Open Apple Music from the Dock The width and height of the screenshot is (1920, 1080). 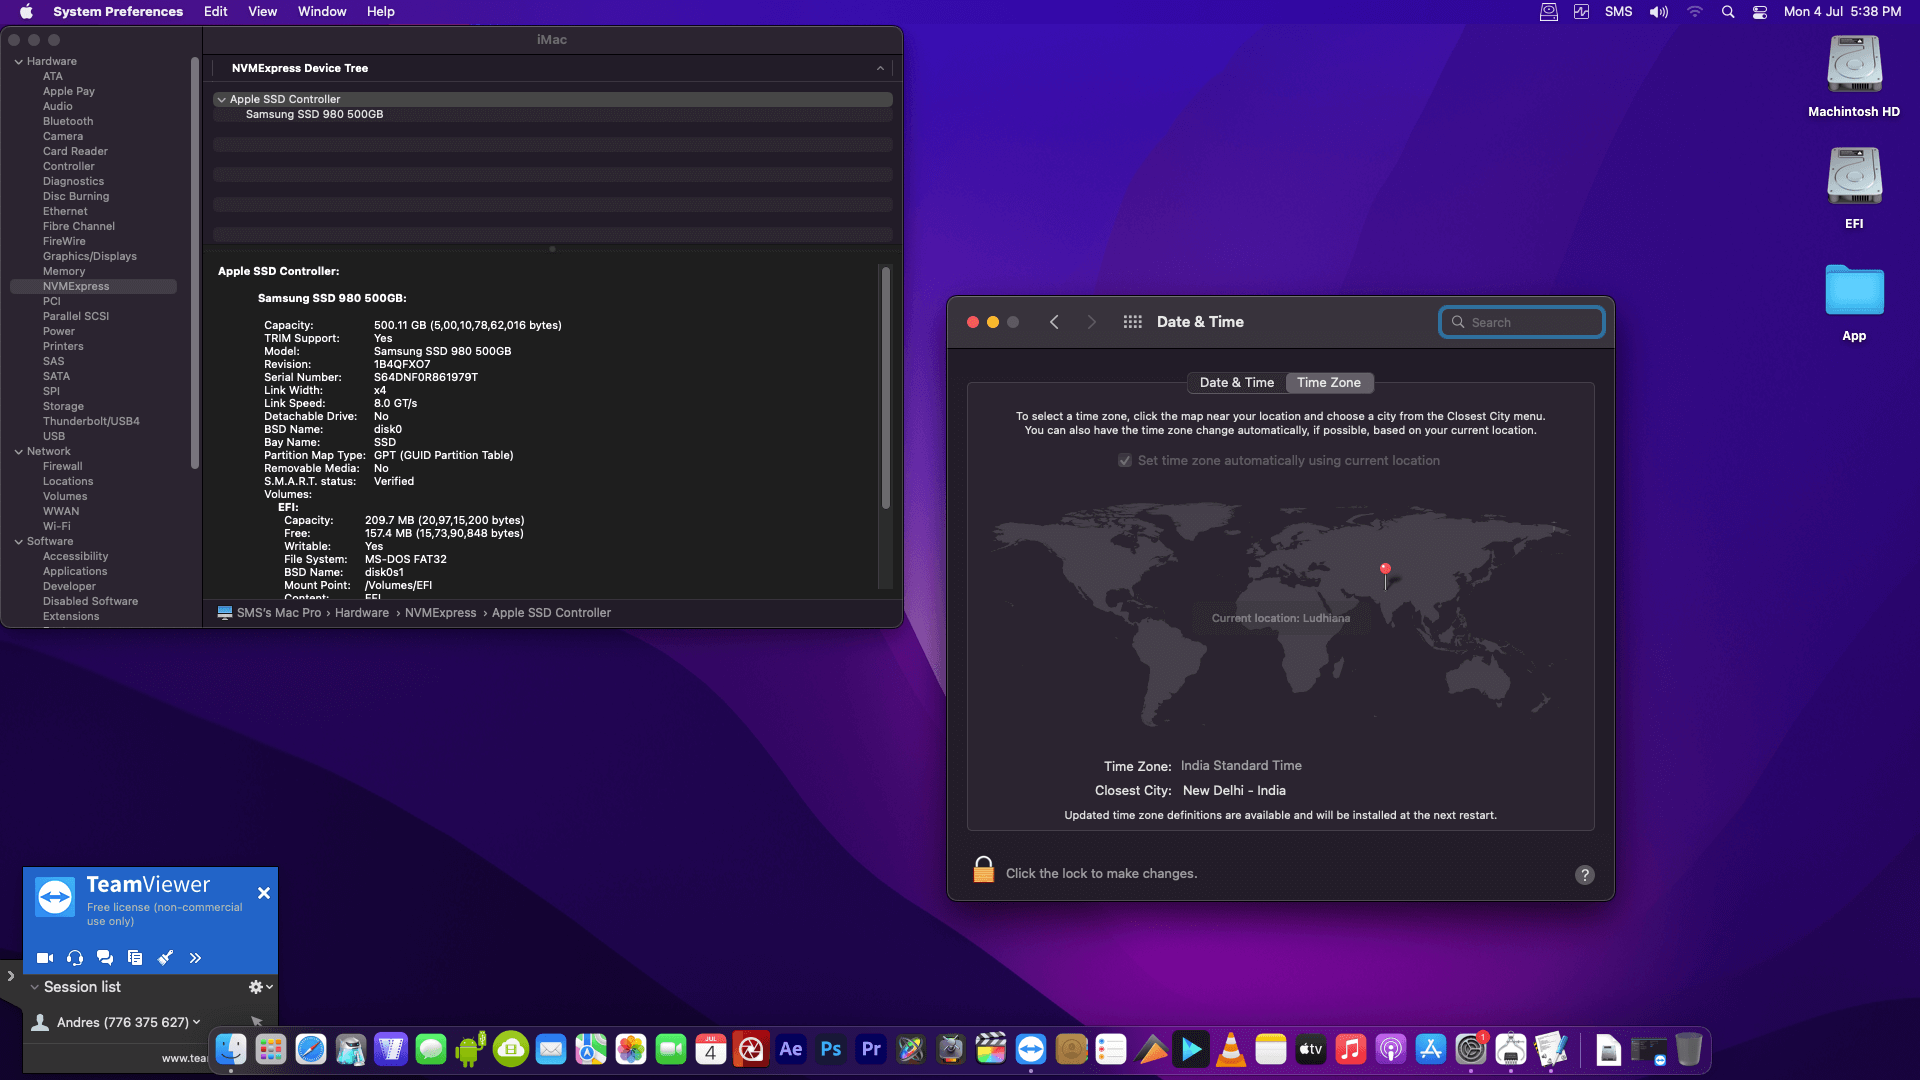pyautogui.click(x=1351, y=1049)
